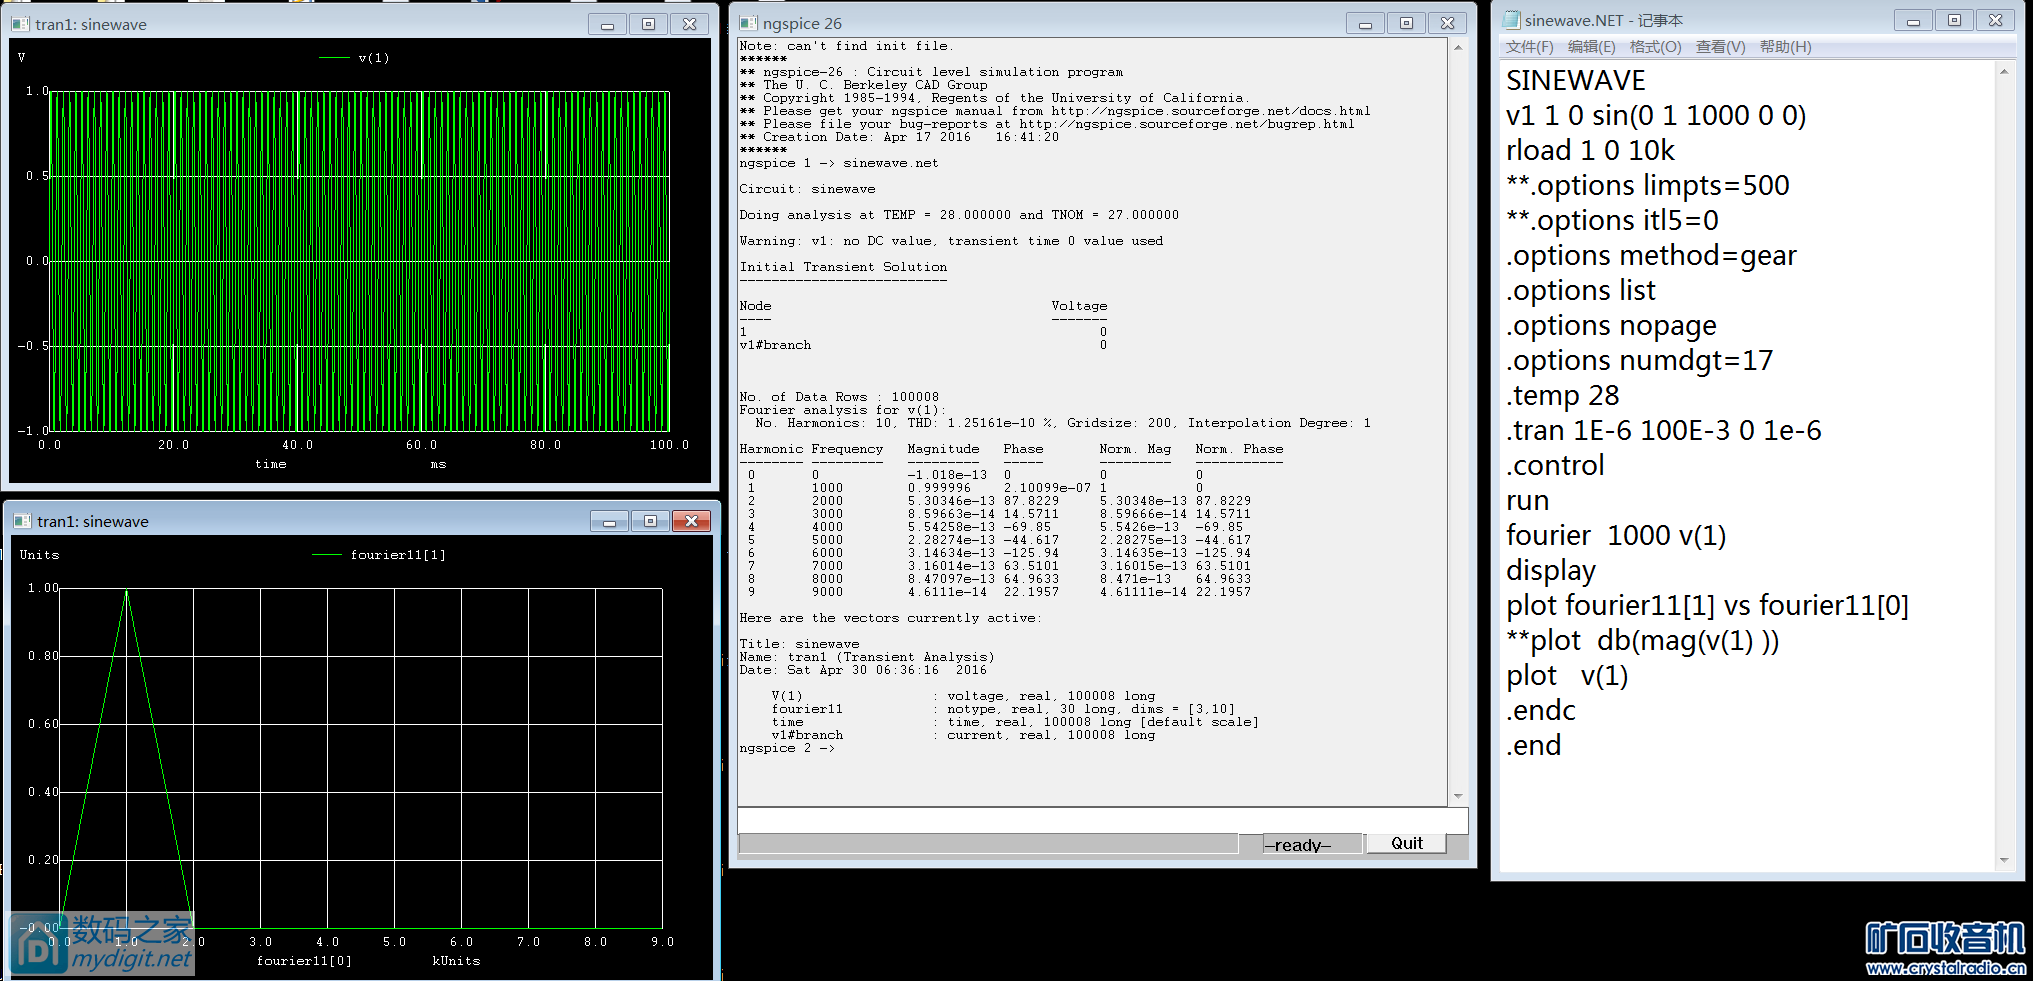The width and height of the screenshot is (2033, 981).
Task: Minimize the sinewave.NET Notepad window
Action: click(x=1912, y=20)
